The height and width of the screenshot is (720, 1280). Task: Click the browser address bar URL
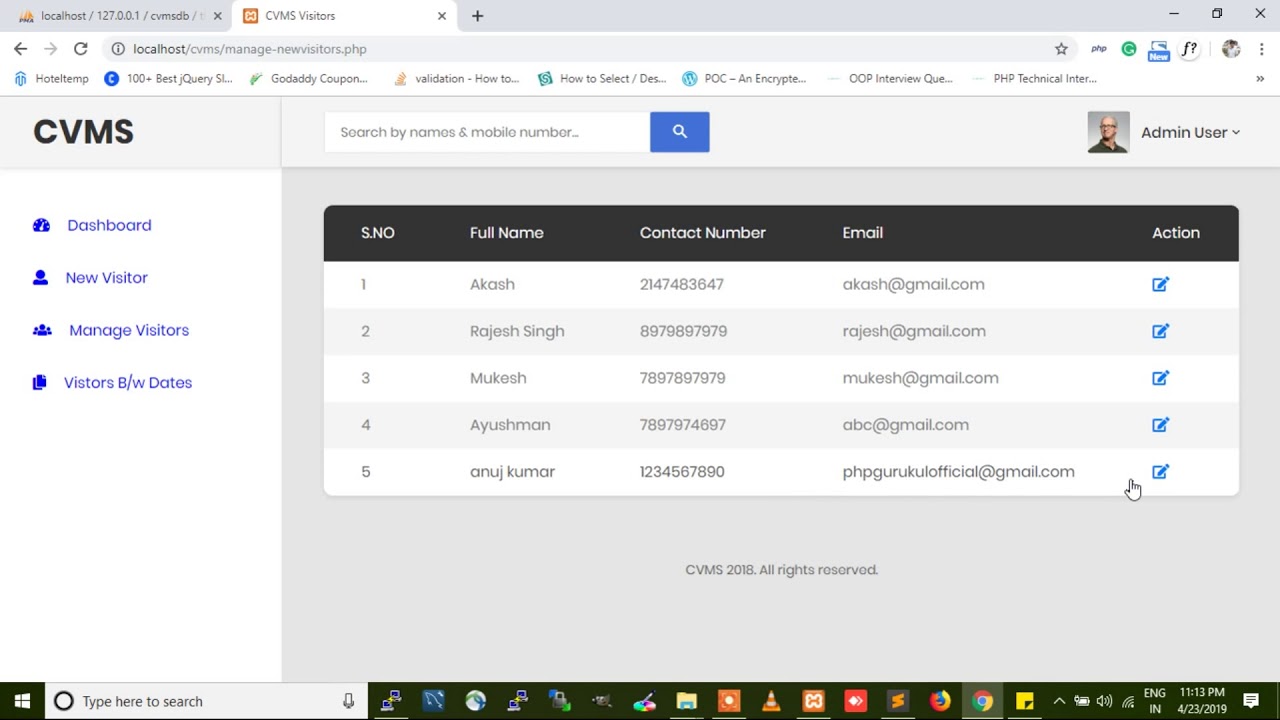click(x=250, y=49)
